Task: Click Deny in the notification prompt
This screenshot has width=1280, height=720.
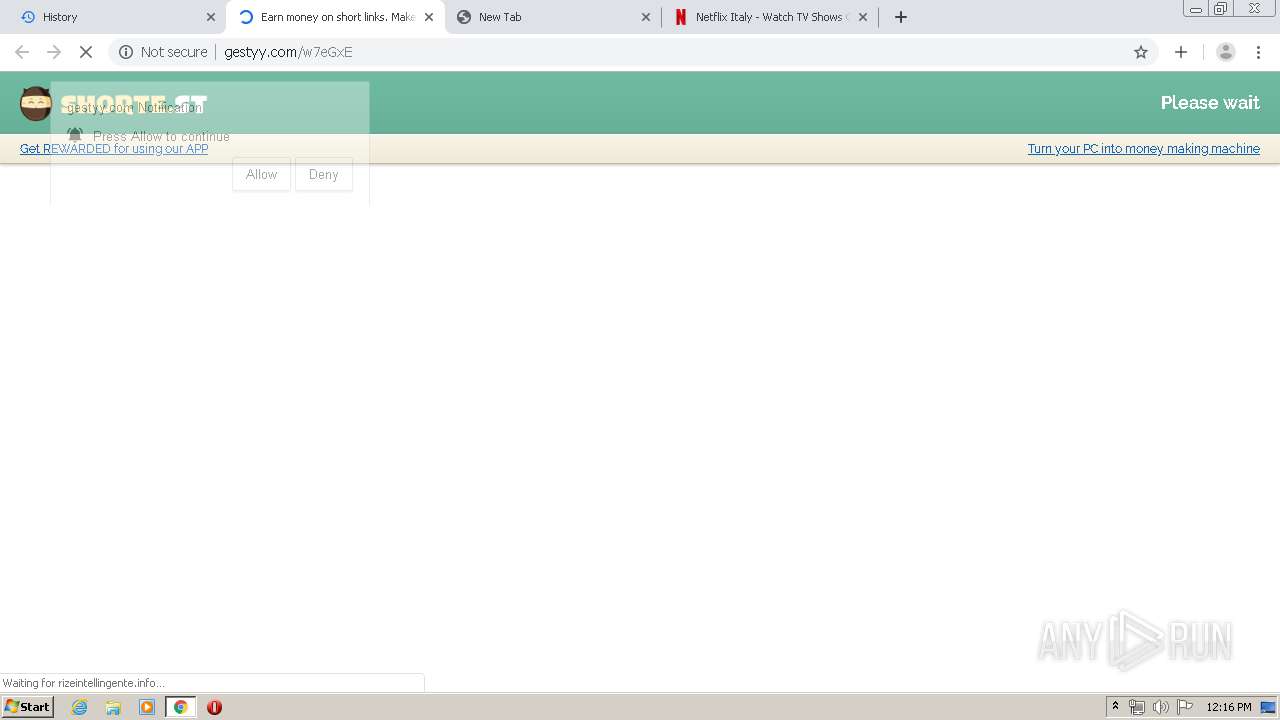Action: (x=323, y=174)
